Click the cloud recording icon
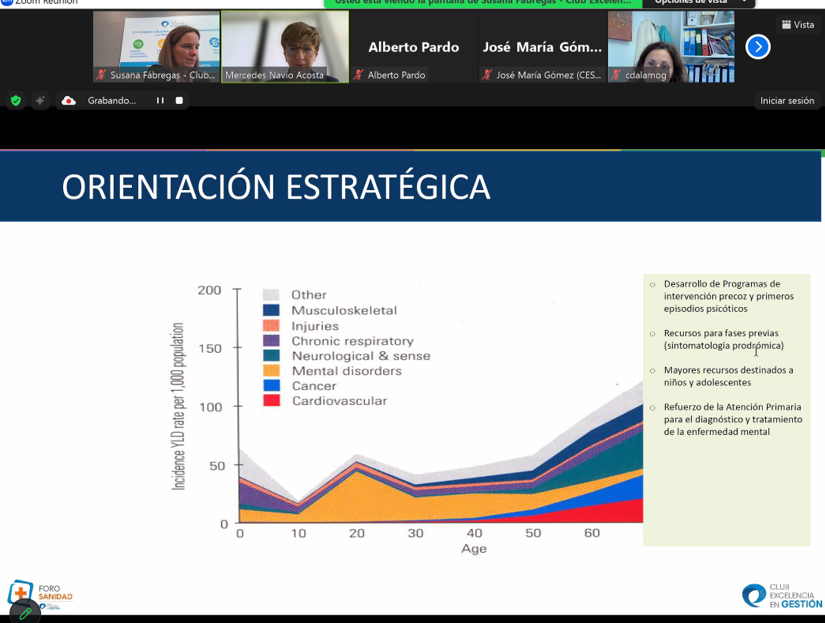Viewport: 825px width, 623px height. click(69, 101)
